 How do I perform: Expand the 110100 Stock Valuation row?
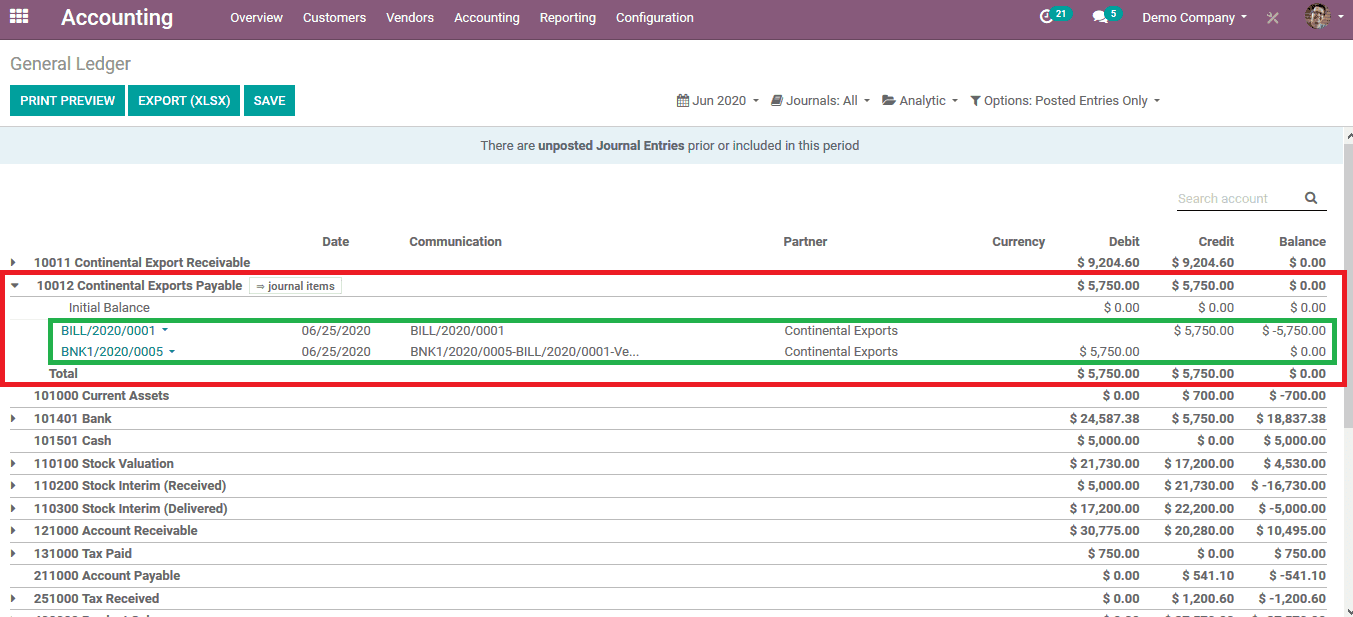tap(13, 464)
